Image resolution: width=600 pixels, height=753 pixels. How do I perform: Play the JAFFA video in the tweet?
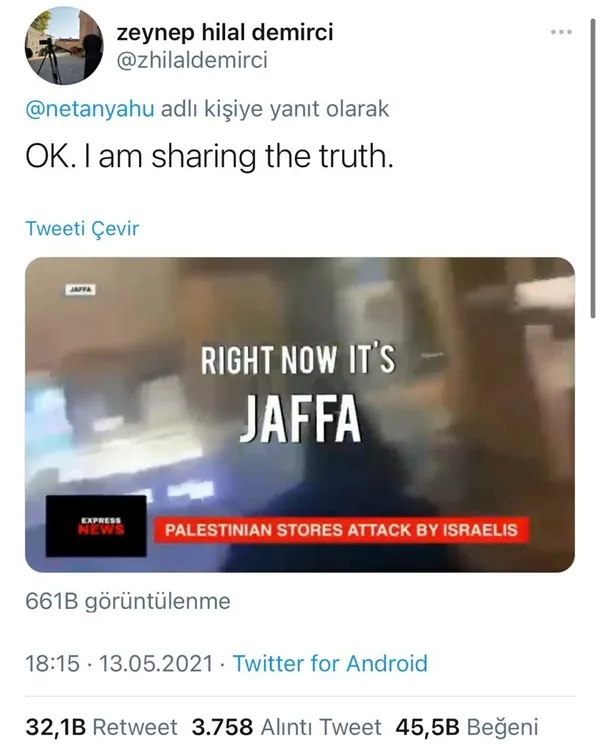coord(300,414)
